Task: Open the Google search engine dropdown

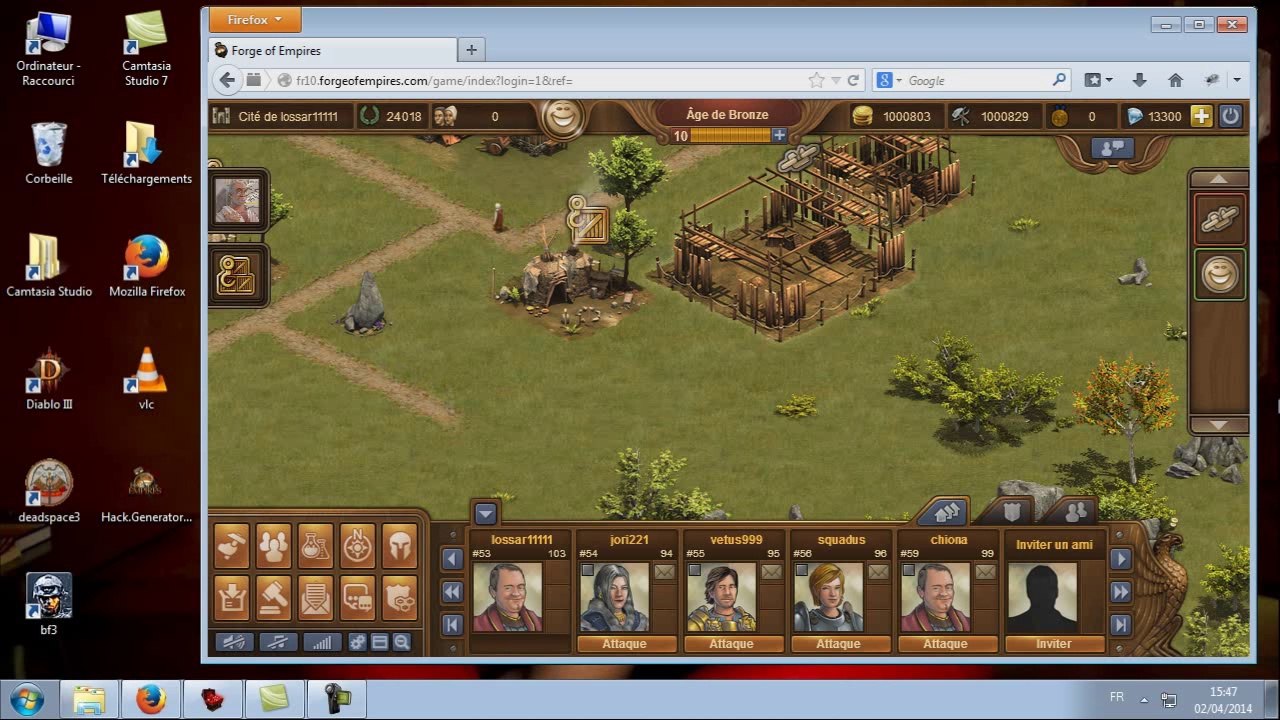Action: tap(889, 80)
